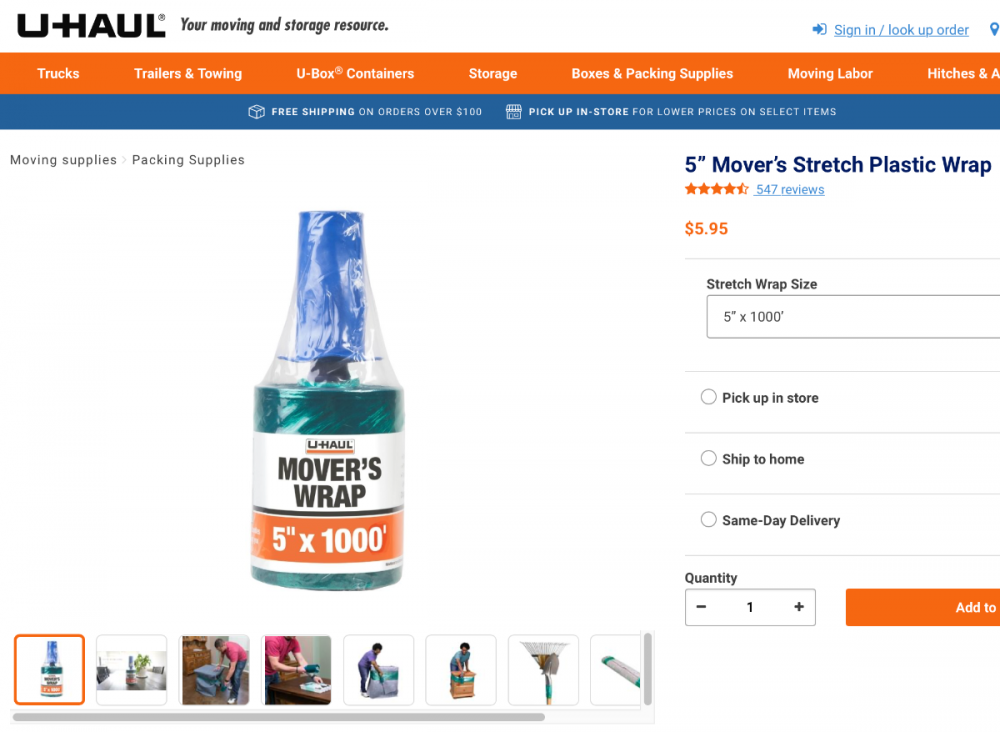
Task: Click the store pickup storefront icon
Action: pyautogui.click(x=513, y=112)
